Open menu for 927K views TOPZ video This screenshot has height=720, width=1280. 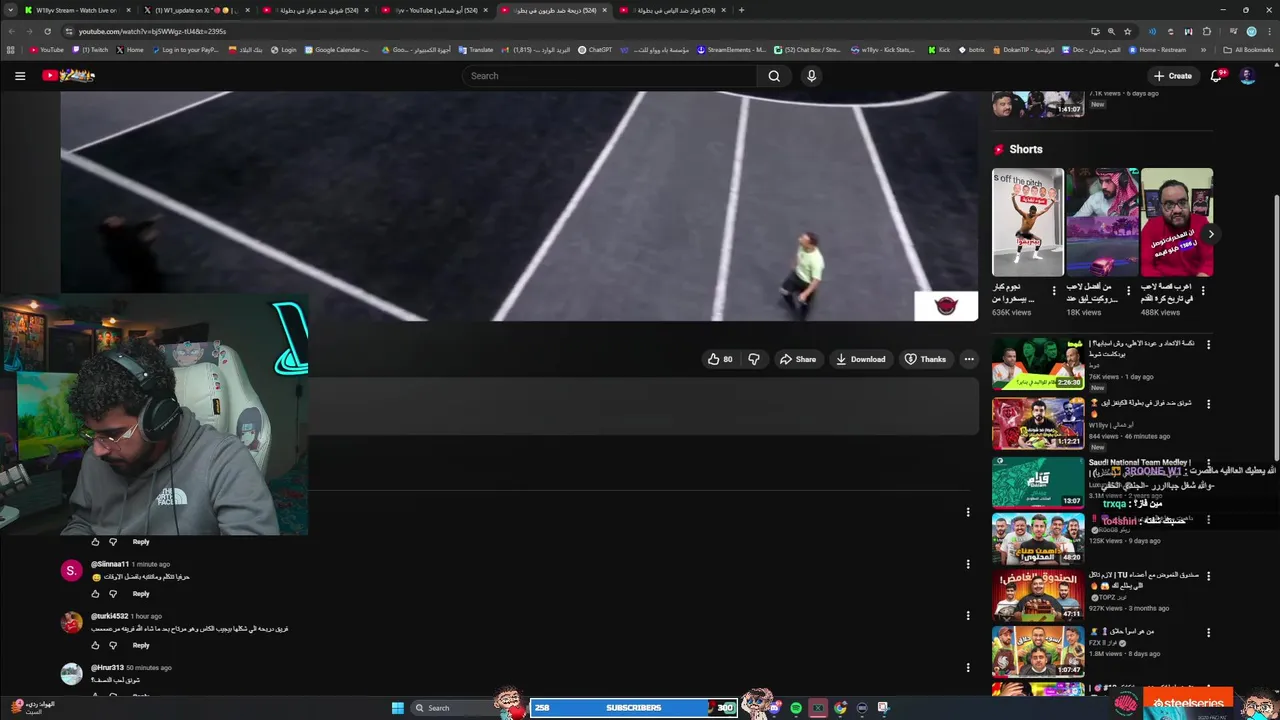tap(1208, 577)
